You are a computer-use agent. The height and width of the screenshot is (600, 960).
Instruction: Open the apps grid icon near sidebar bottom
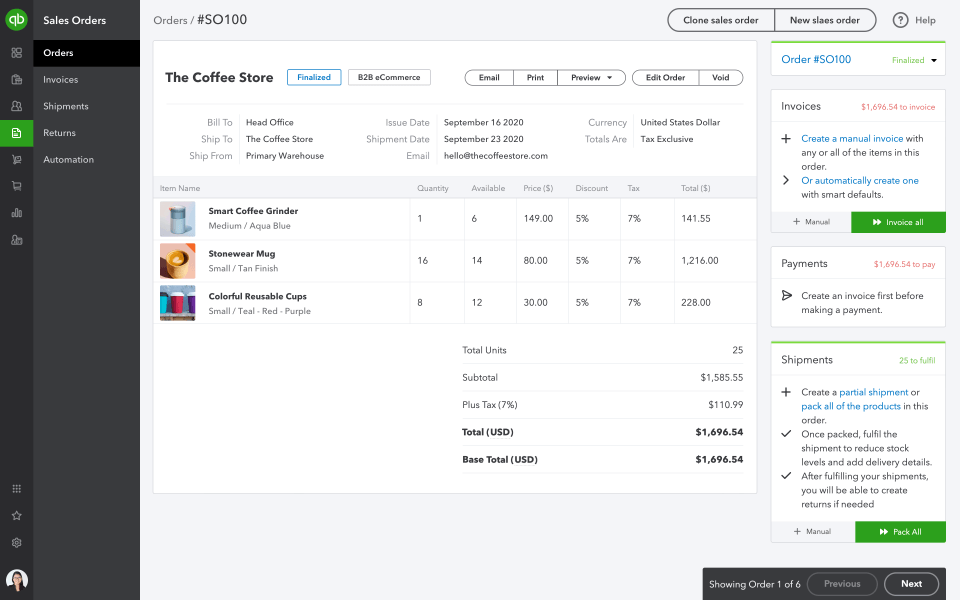[x=16, y=489]
